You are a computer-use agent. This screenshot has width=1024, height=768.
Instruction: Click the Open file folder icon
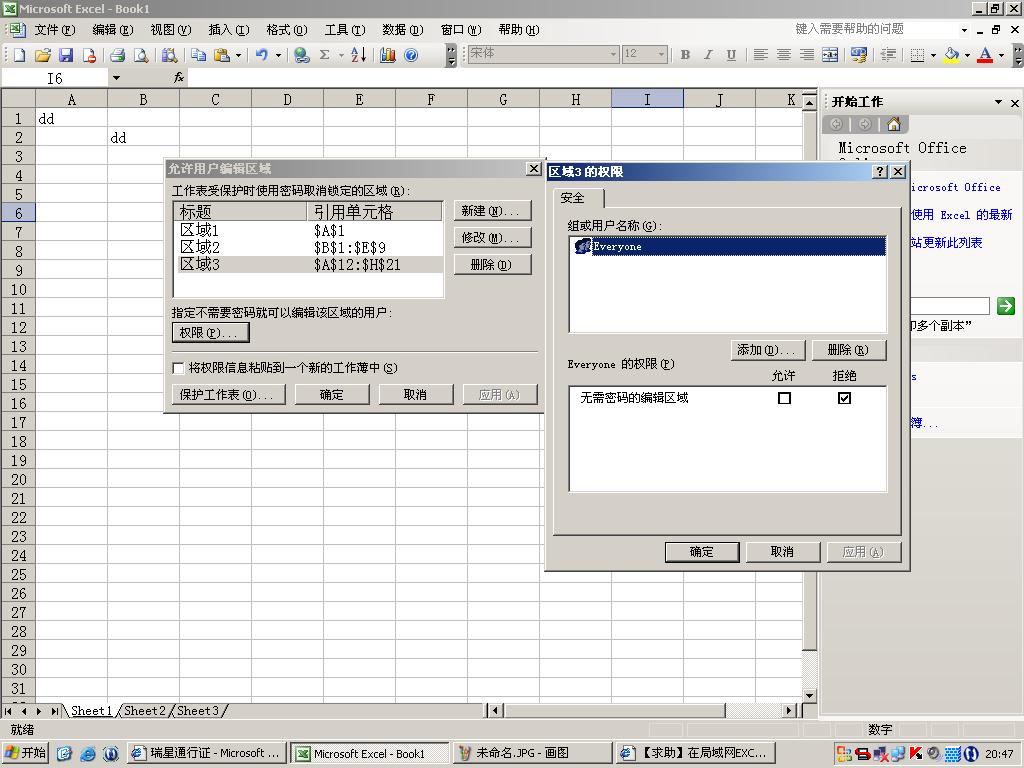pos(43,56)
